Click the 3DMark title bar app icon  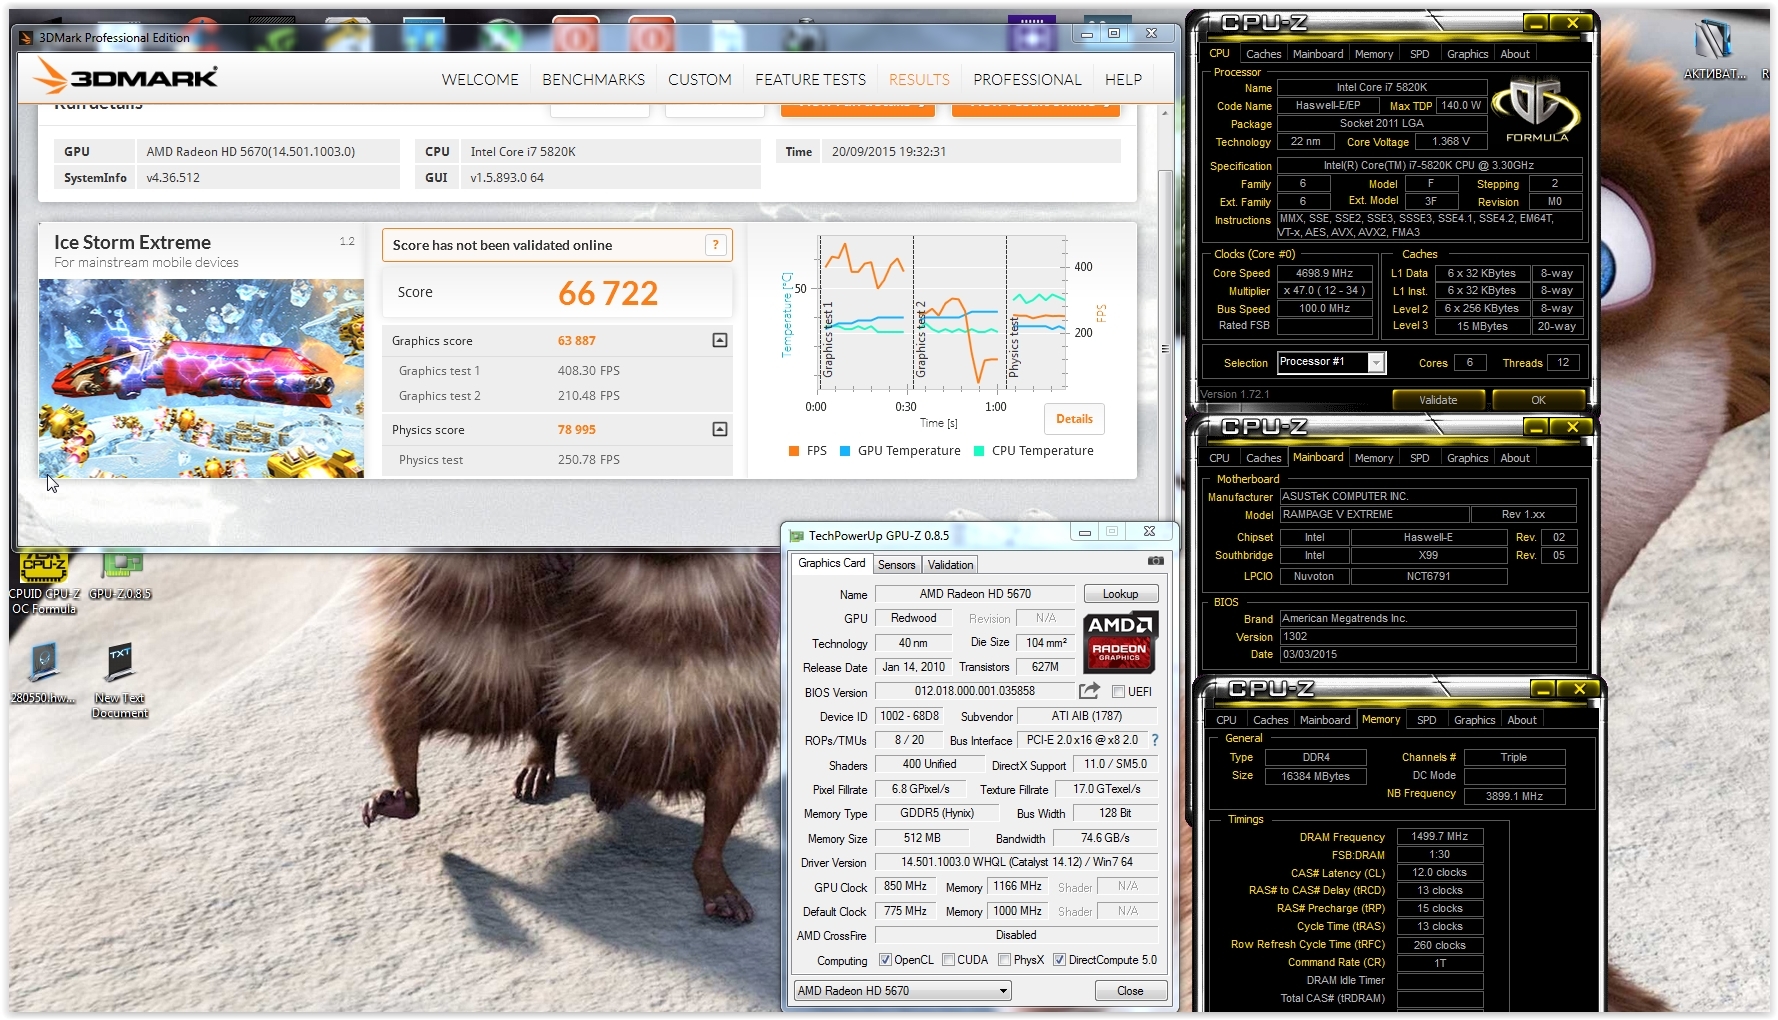coord(26,38)
